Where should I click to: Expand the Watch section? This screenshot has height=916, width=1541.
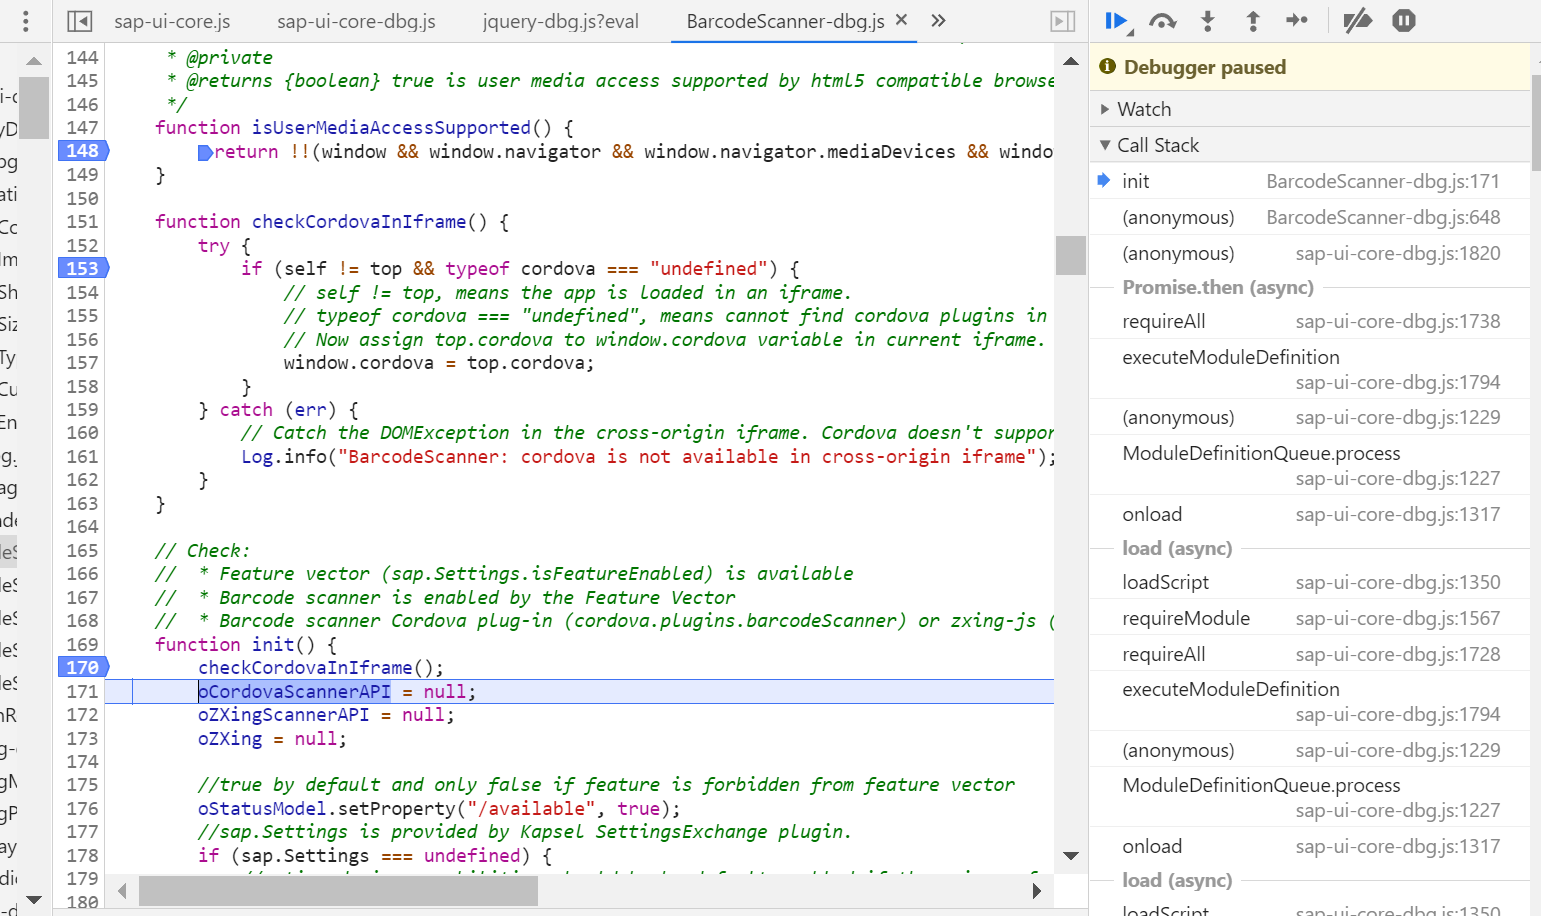tap(1310, 109)
